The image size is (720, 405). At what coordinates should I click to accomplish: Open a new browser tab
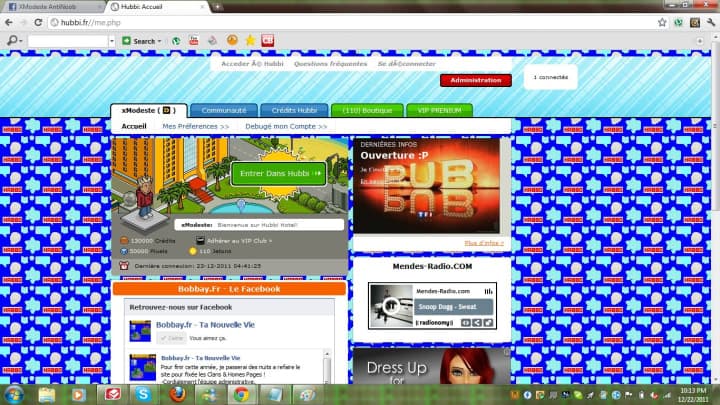point(217,7)
